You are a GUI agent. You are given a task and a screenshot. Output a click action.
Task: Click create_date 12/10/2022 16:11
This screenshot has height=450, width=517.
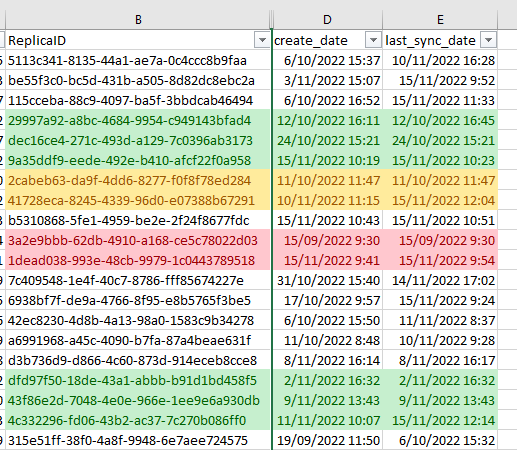(x=327, y=120)
